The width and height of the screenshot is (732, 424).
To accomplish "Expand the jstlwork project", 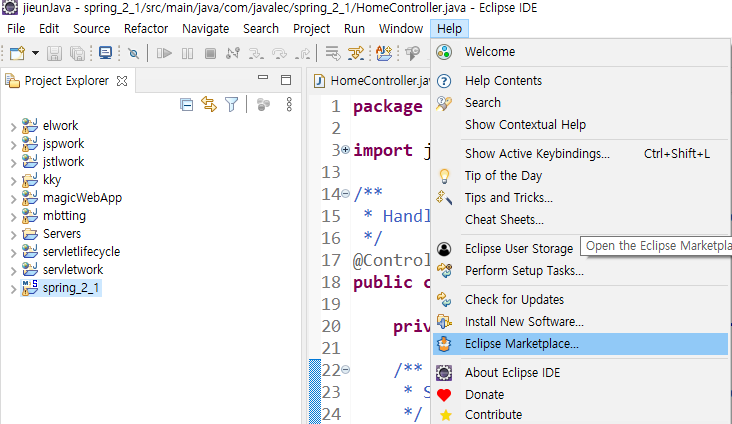I will coord(13,163).
